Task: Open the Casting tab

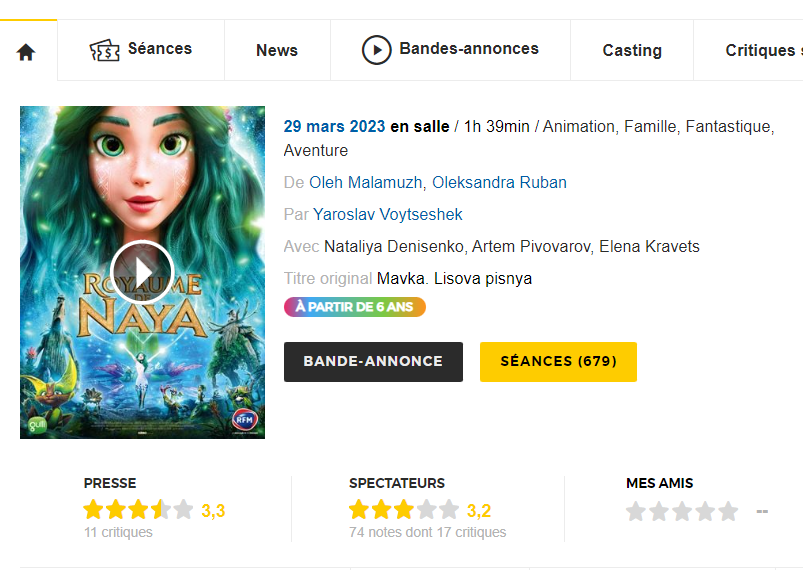Action: pyautogui.click(x=632, y=50)
